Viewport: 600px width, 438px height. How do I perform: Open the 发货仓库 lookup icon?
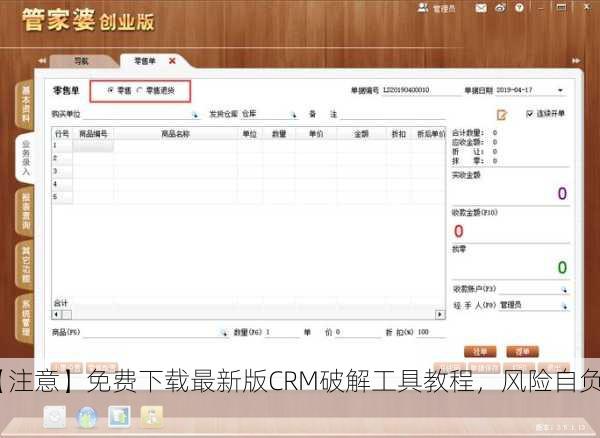[293, 114]
